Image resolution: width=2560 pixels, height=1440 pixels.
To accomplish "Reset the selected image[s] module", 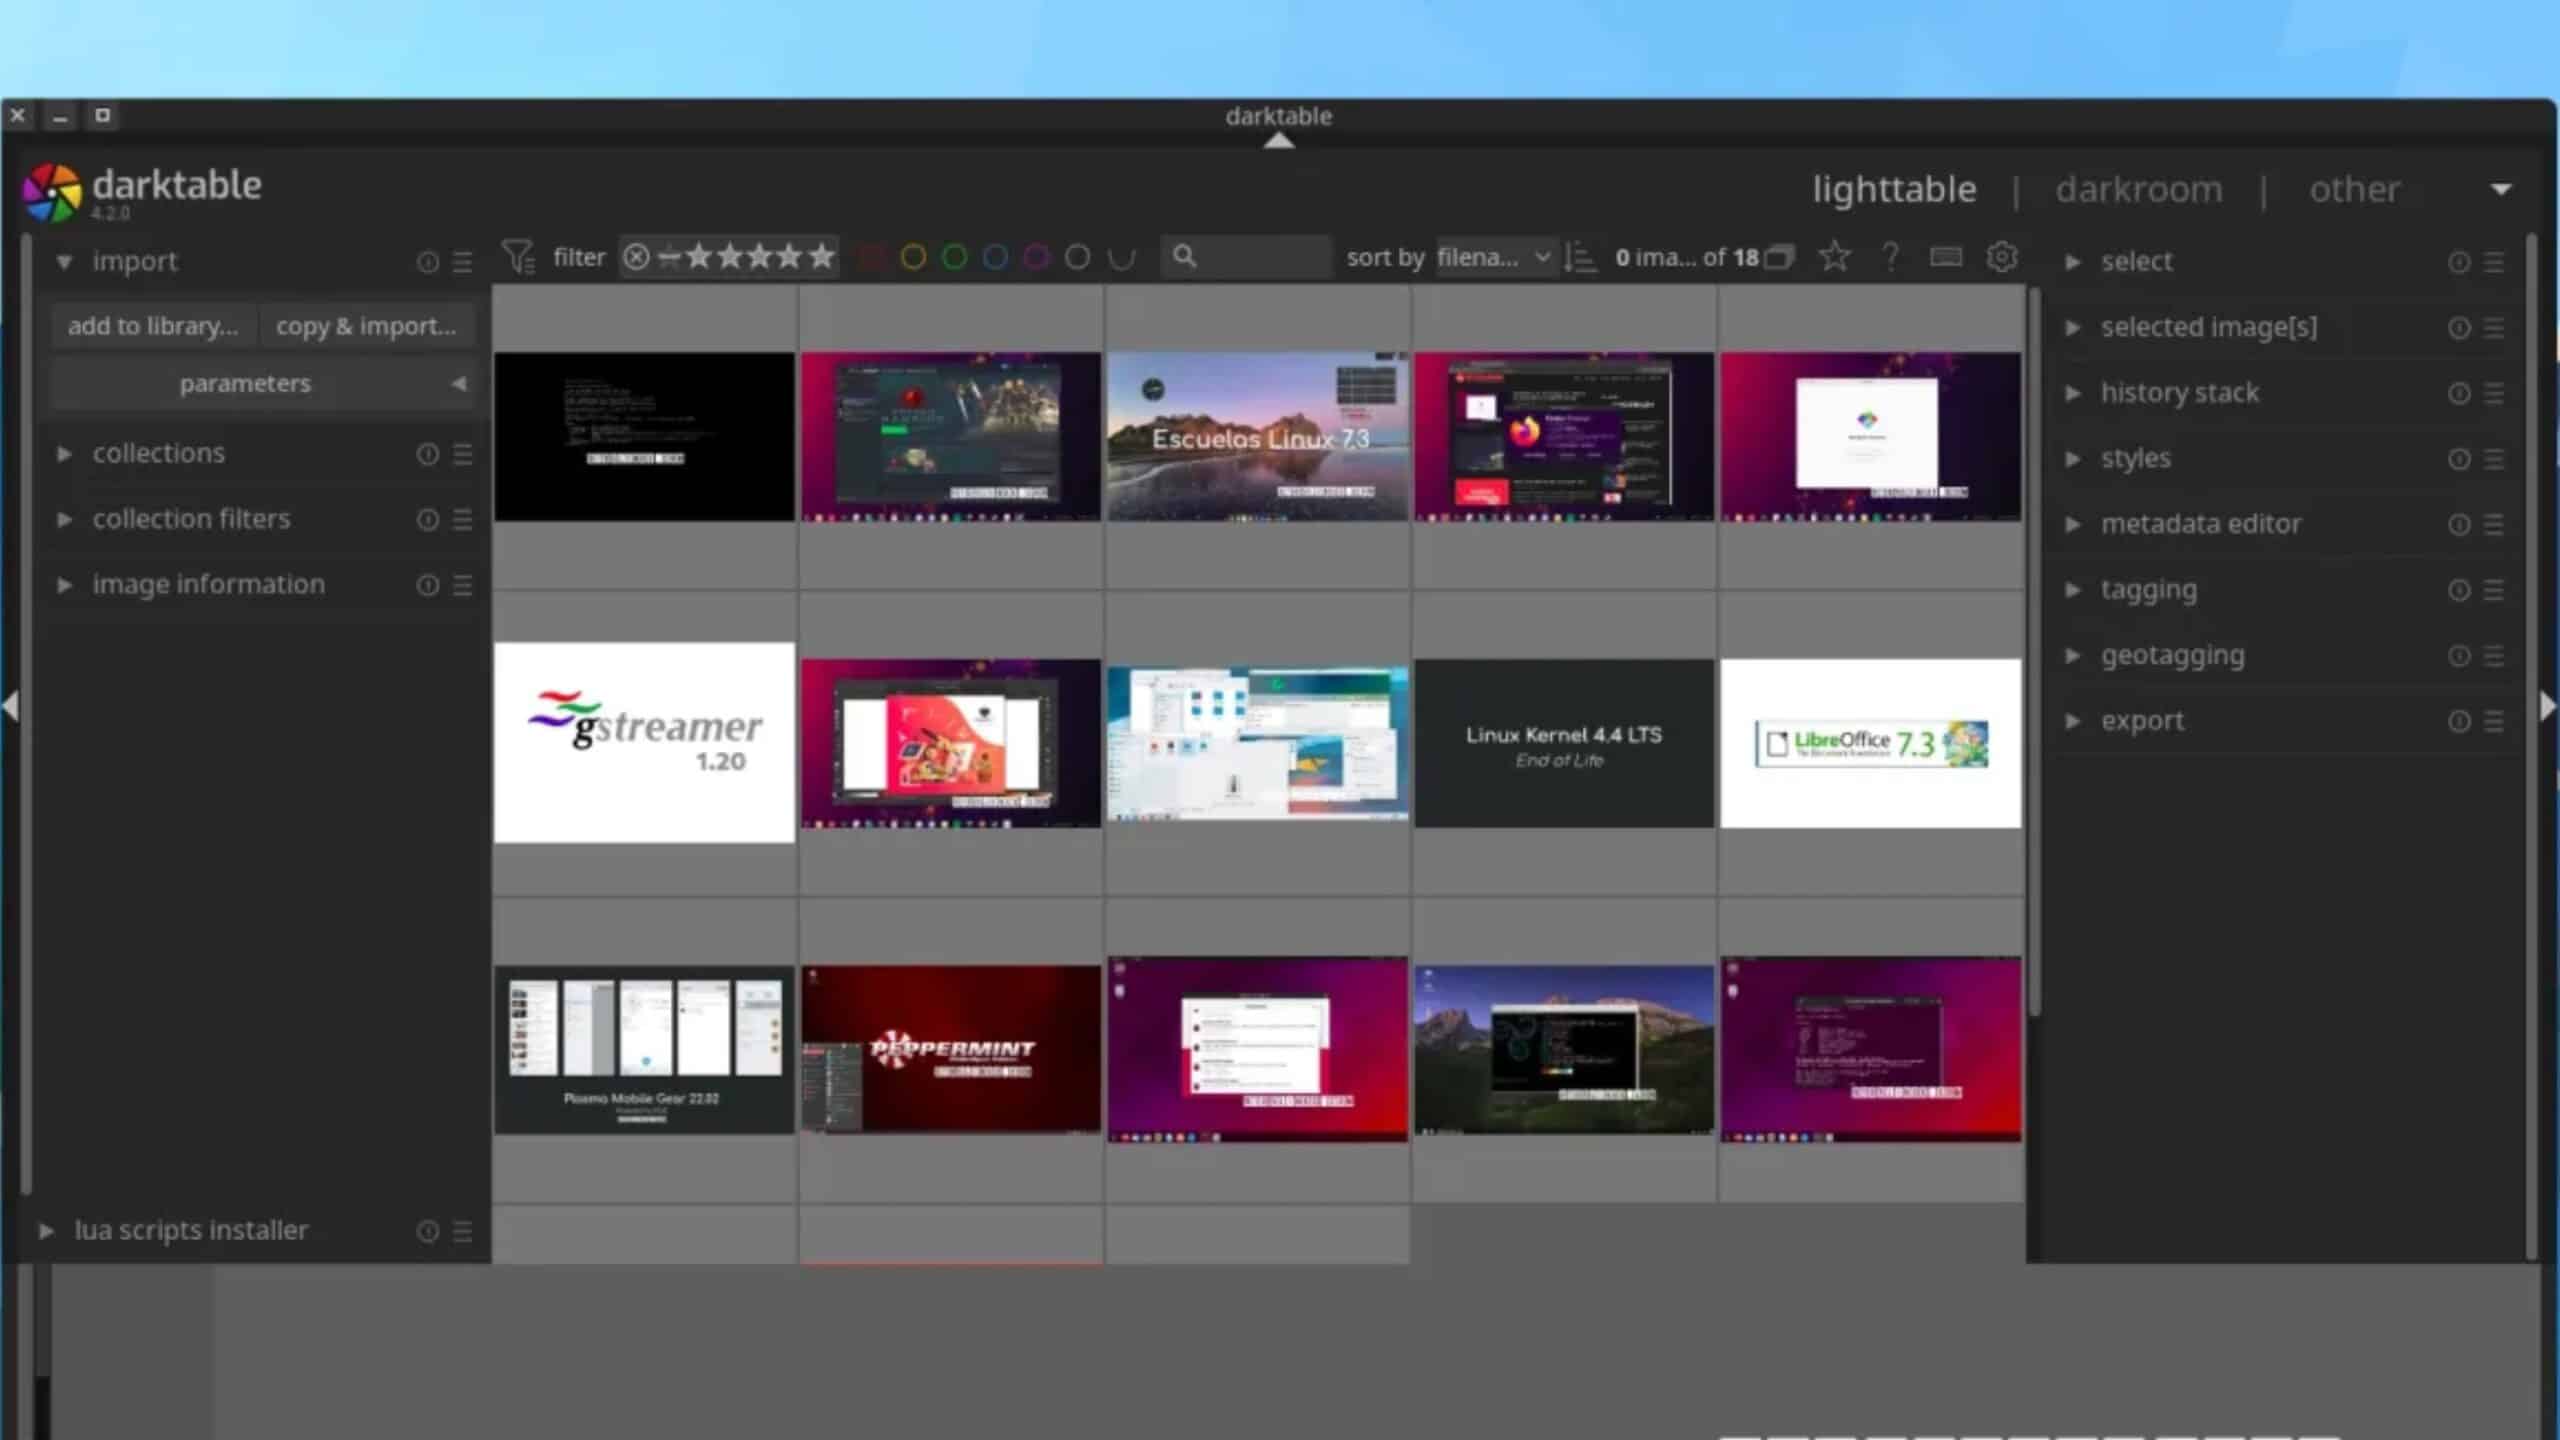I will pyautogui.click(x=2459, y=328).
